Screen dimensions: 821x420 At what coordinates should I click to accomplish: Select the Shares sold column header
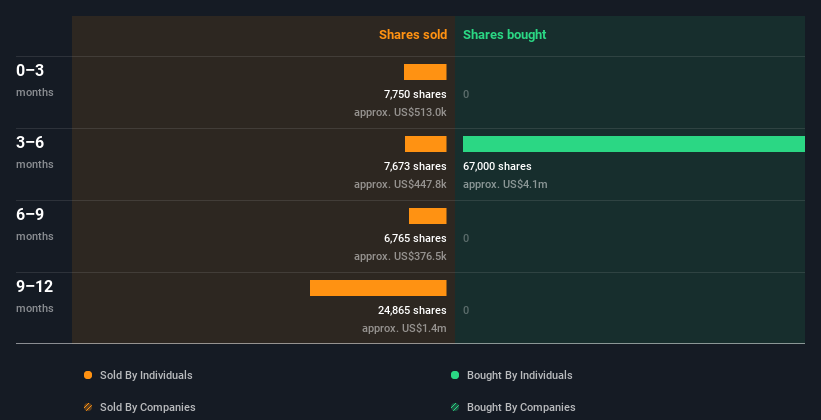[412, 35]
